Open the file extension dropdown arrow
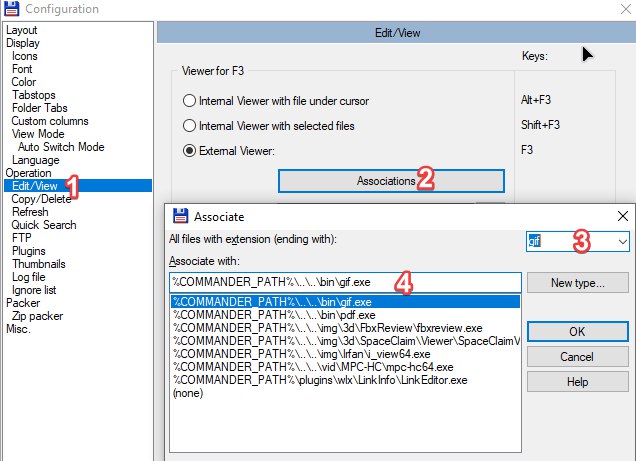 coord(623,242)
